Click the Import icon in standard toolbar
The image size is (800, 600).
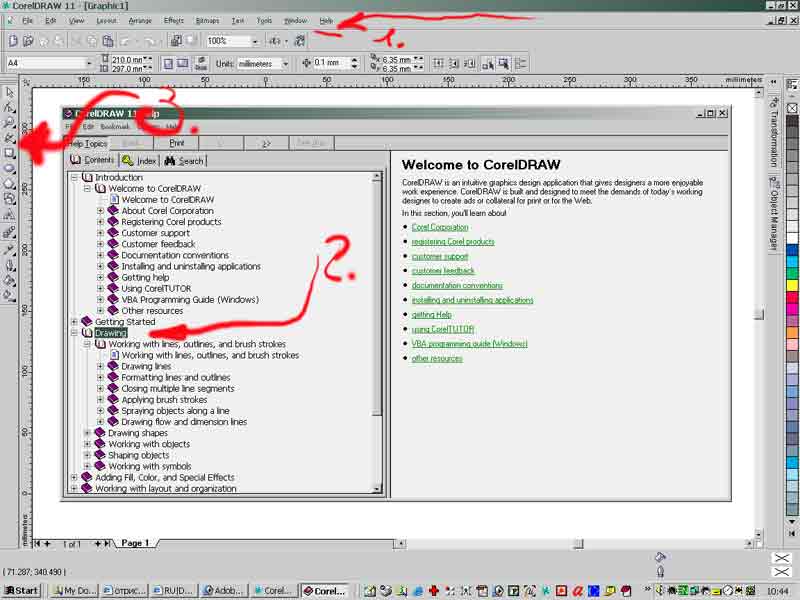tap(177, 40)
